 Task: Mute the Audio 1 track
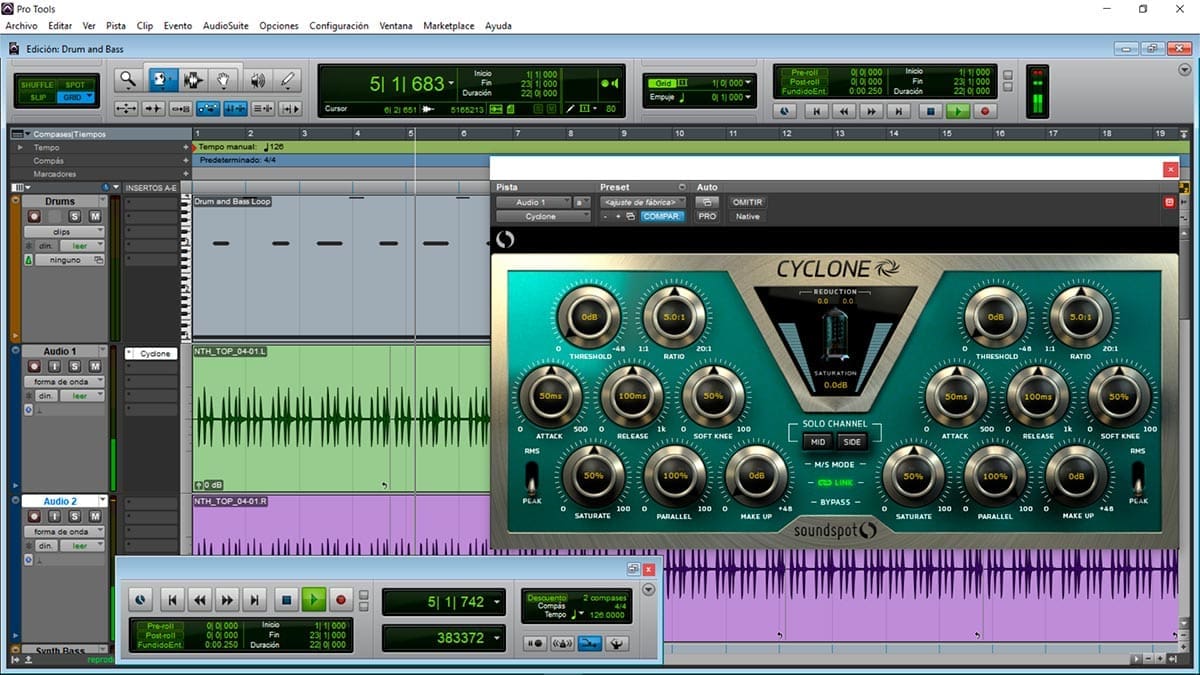[x=94, y=367]
